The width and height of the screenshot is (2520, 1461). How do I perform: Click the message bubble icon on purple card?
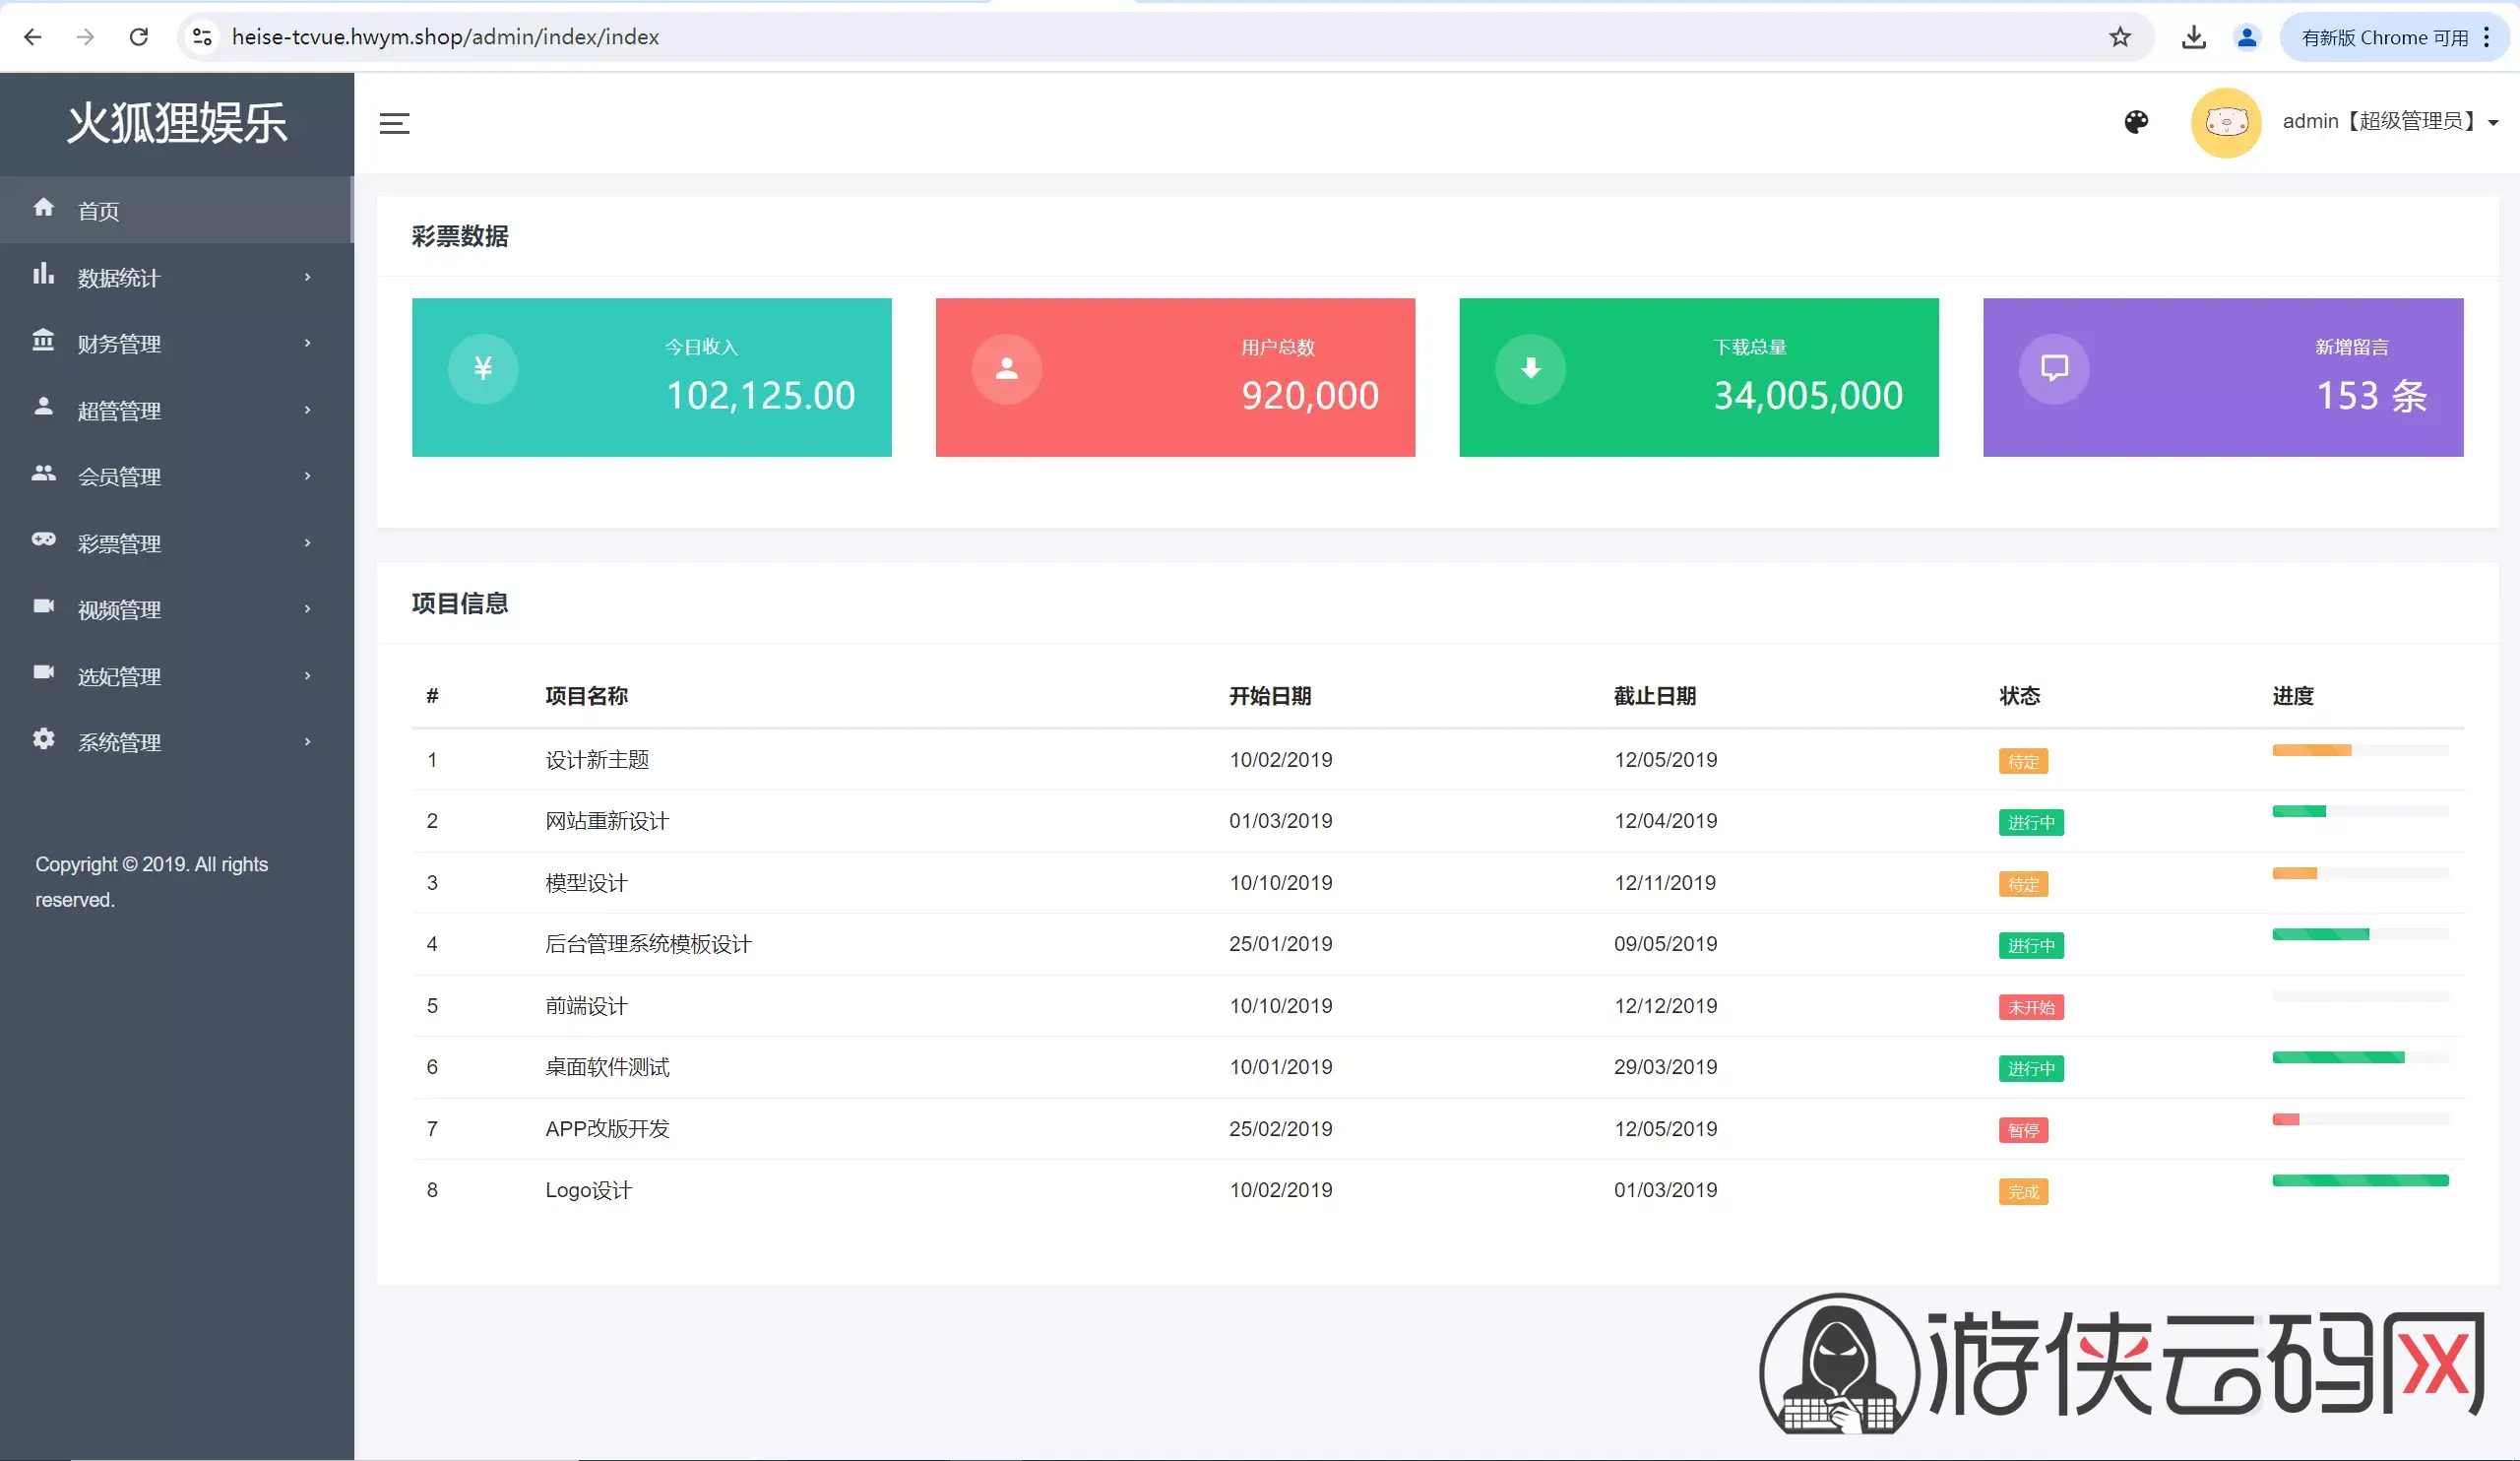2054,369
